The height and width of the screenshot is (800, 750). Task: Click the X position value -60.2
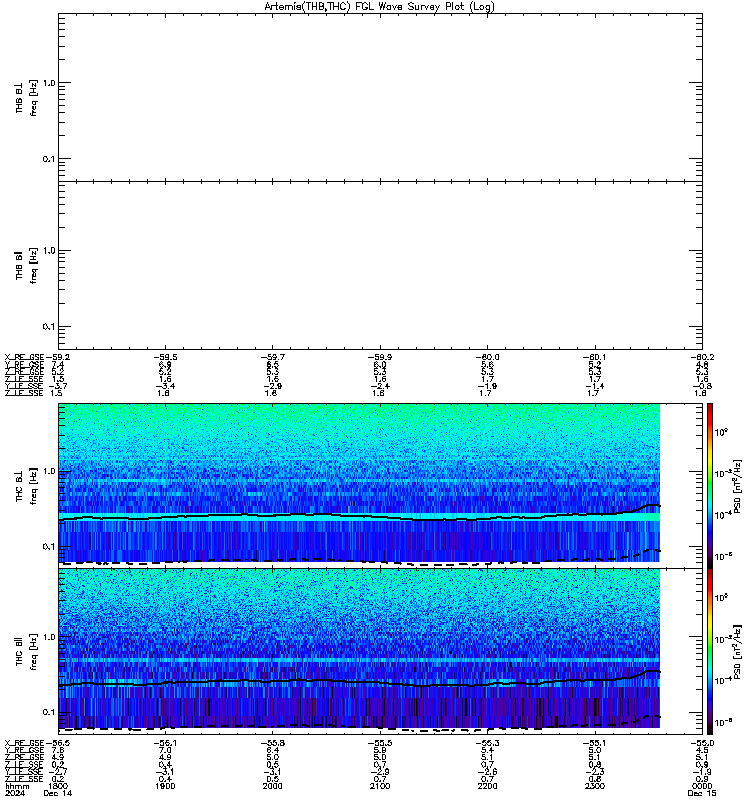tap(702, 357)
